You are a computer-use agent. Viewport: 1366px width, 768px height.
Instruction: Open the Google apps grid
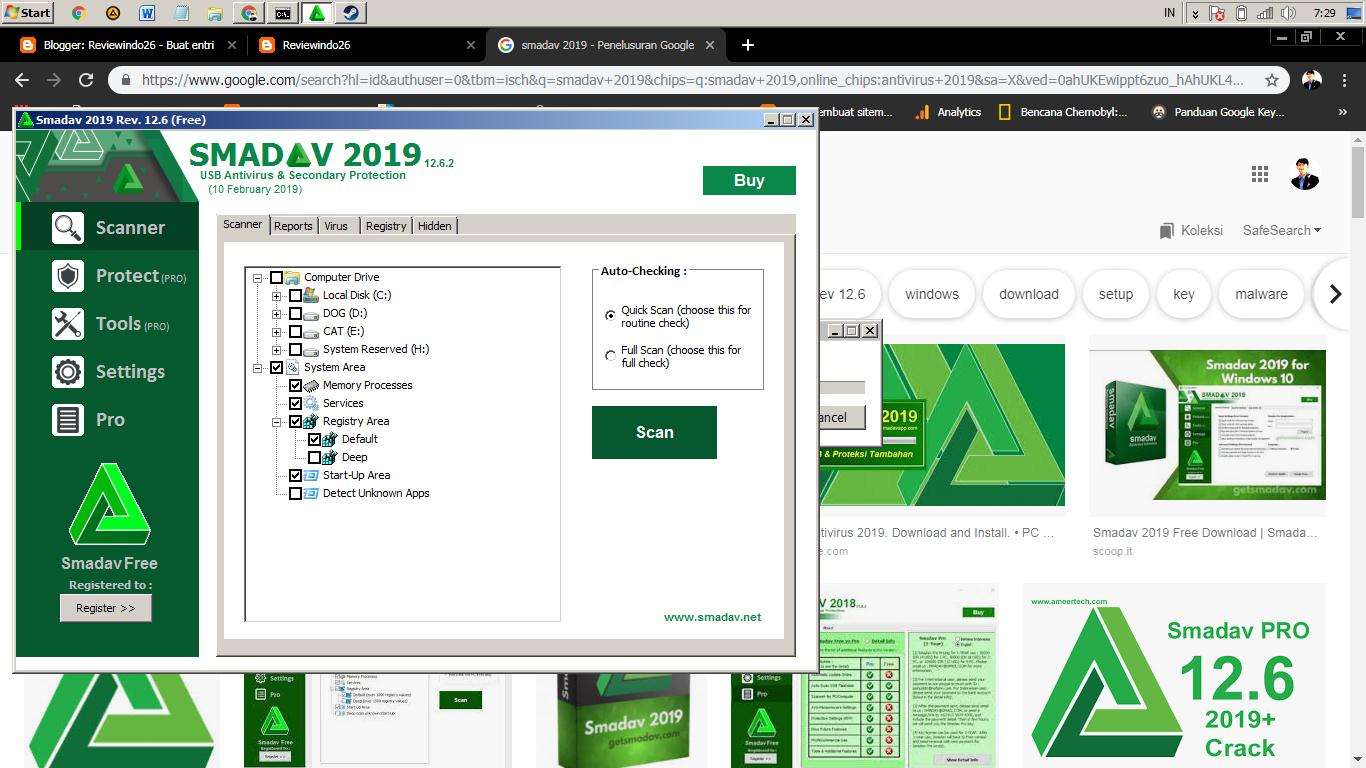[x=1259, y=174]
